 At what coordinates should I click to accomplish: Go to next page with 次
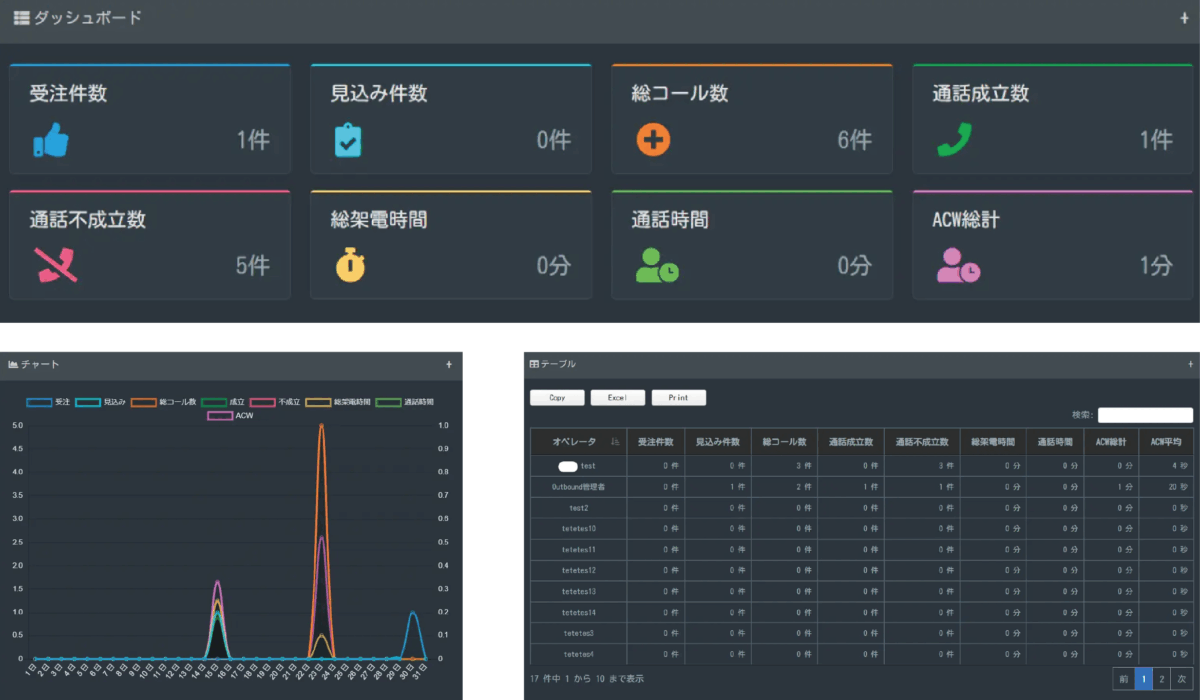click(x=1181, y=679)
